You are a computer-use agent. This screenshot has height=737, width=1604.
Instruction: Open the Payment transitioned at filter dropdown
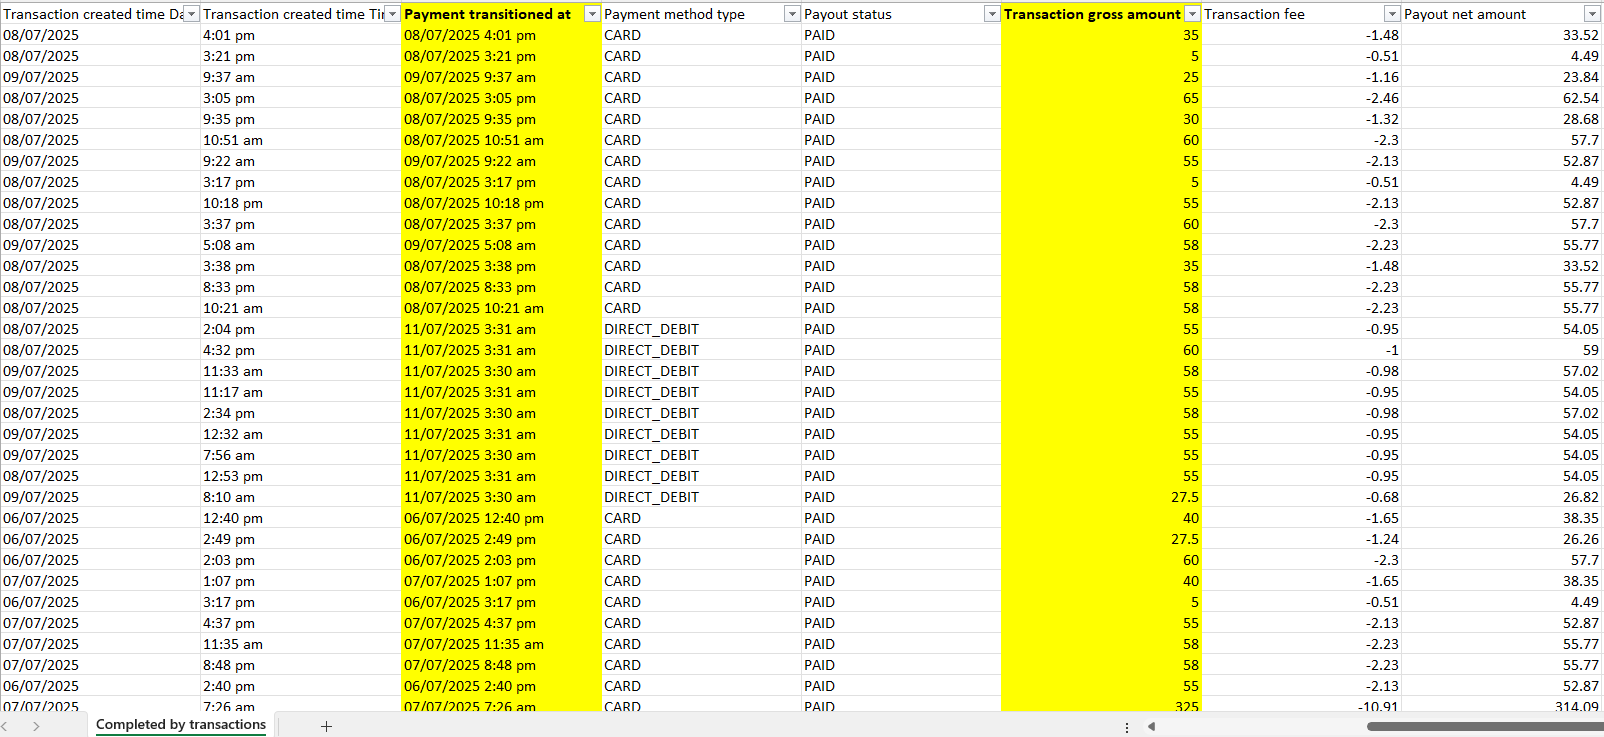592,14
